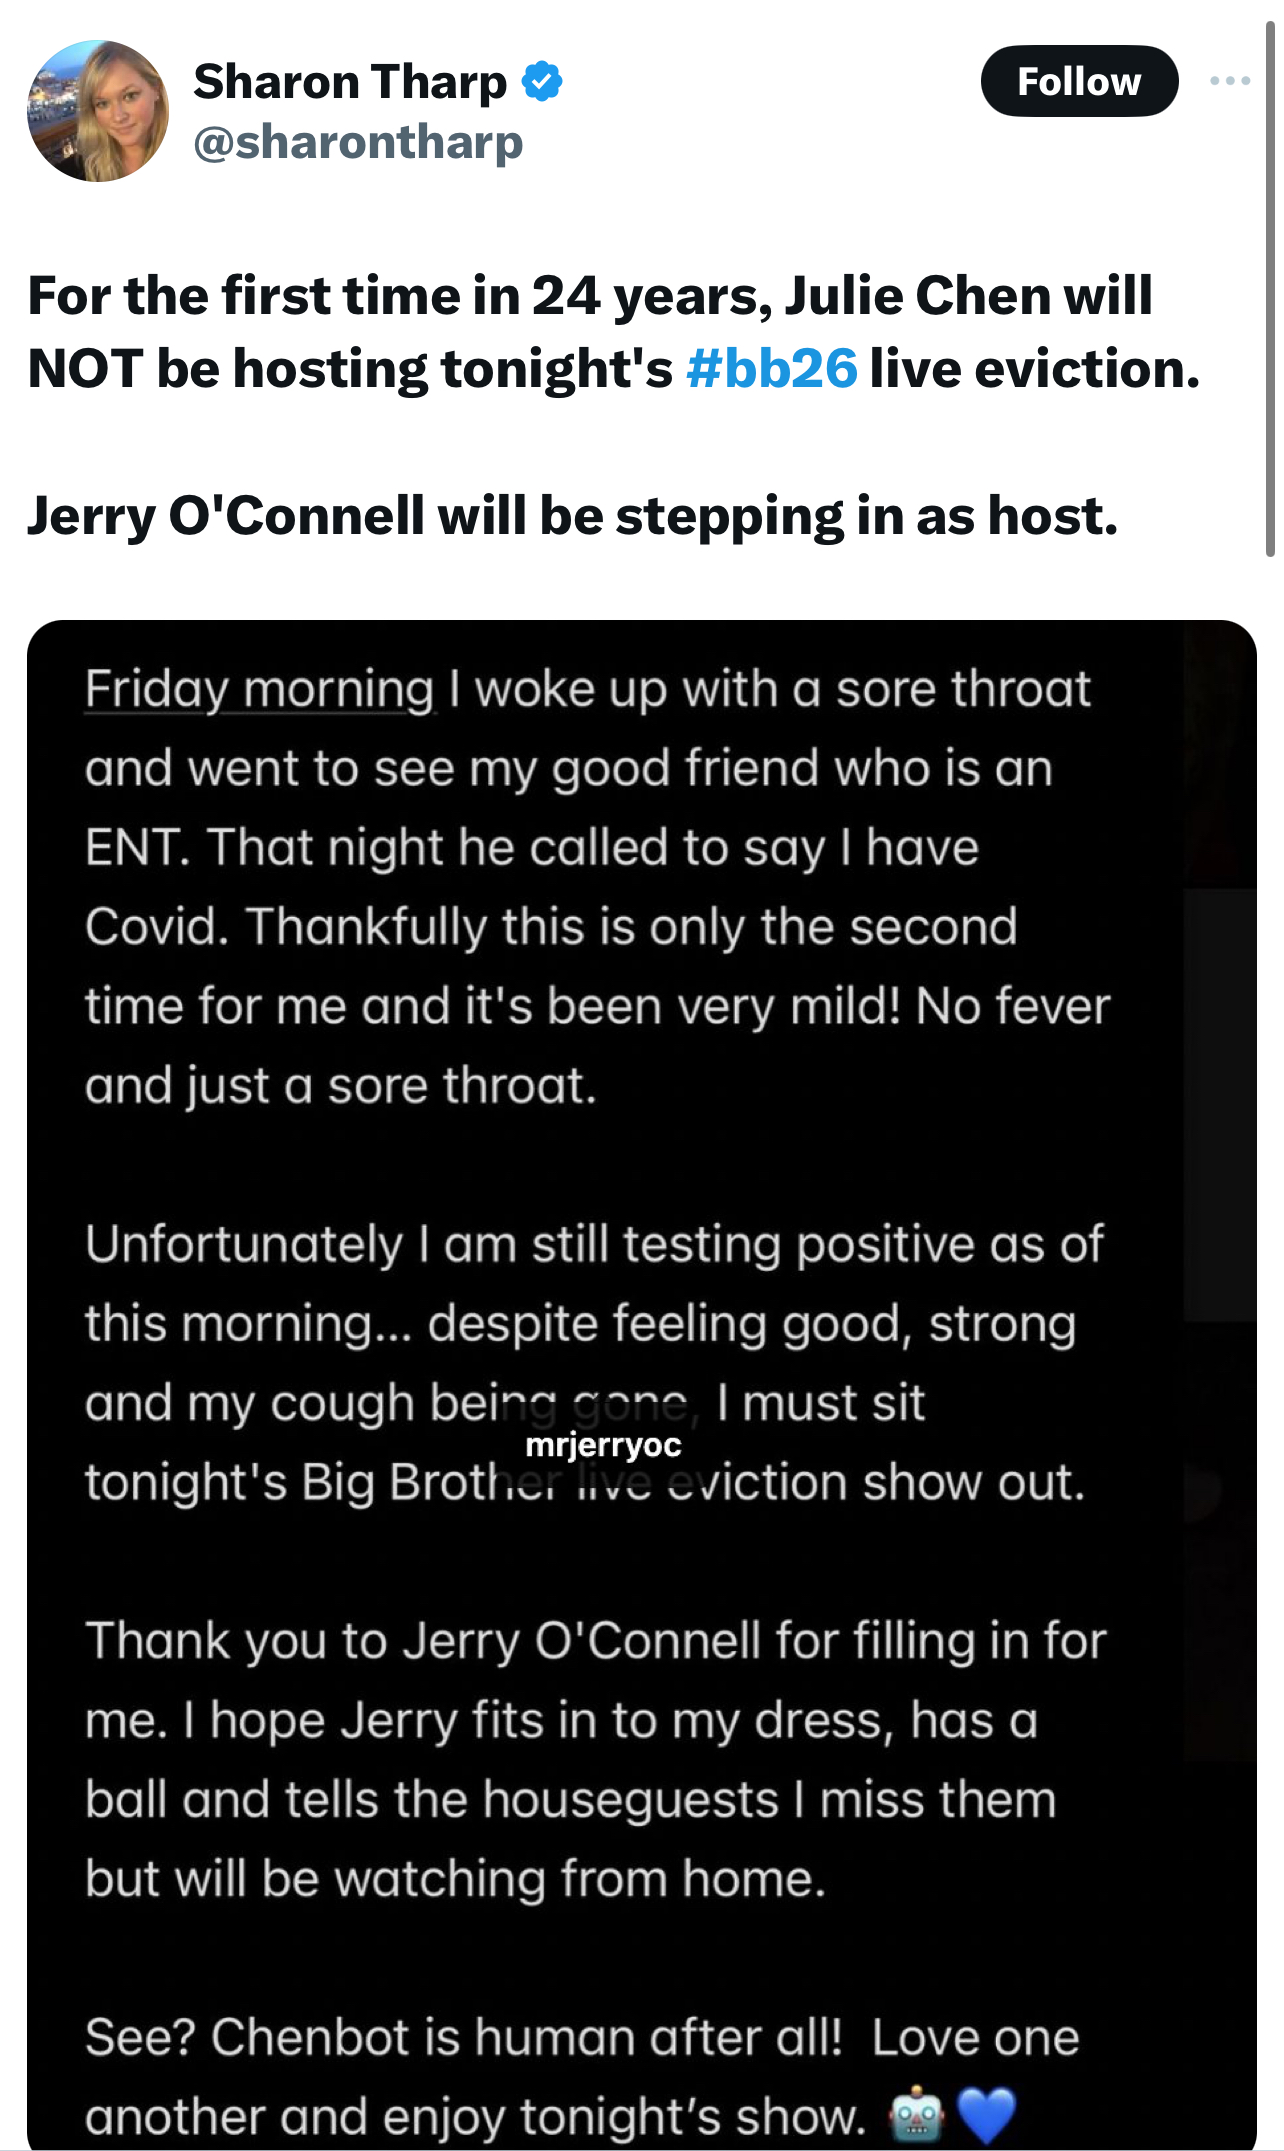This screenshot has height=2151, width=1284.
Task: Click the "See? Chenbot is human after all!" line
Action: (x=464, y=2037)
